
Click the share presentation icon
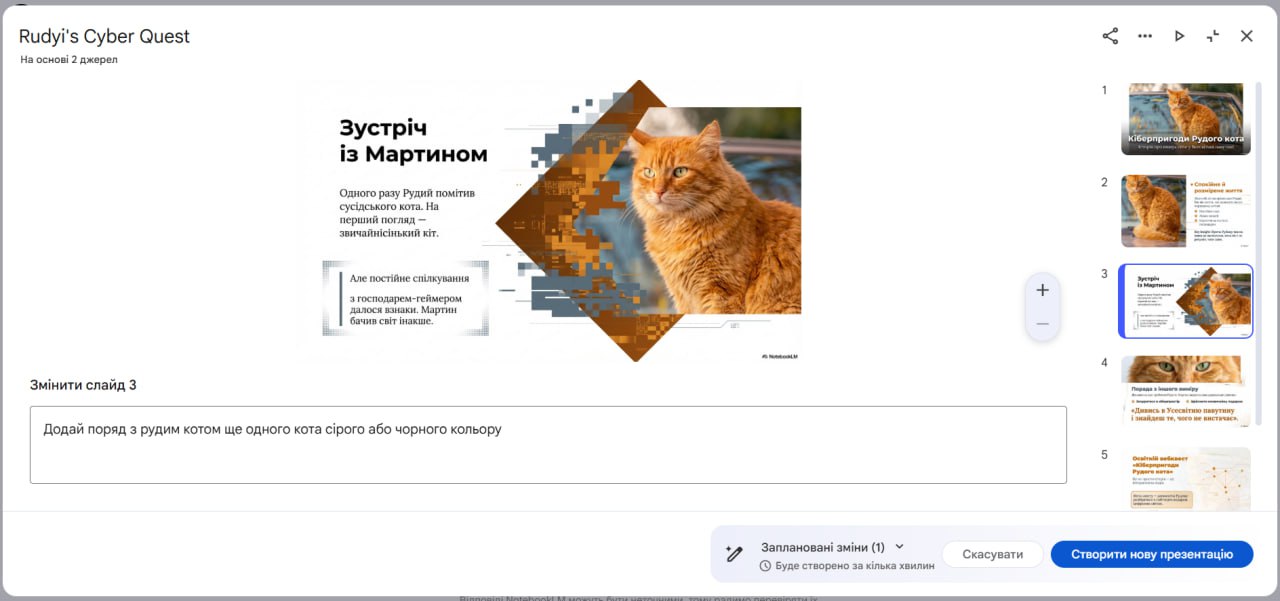click(1110, 36)
